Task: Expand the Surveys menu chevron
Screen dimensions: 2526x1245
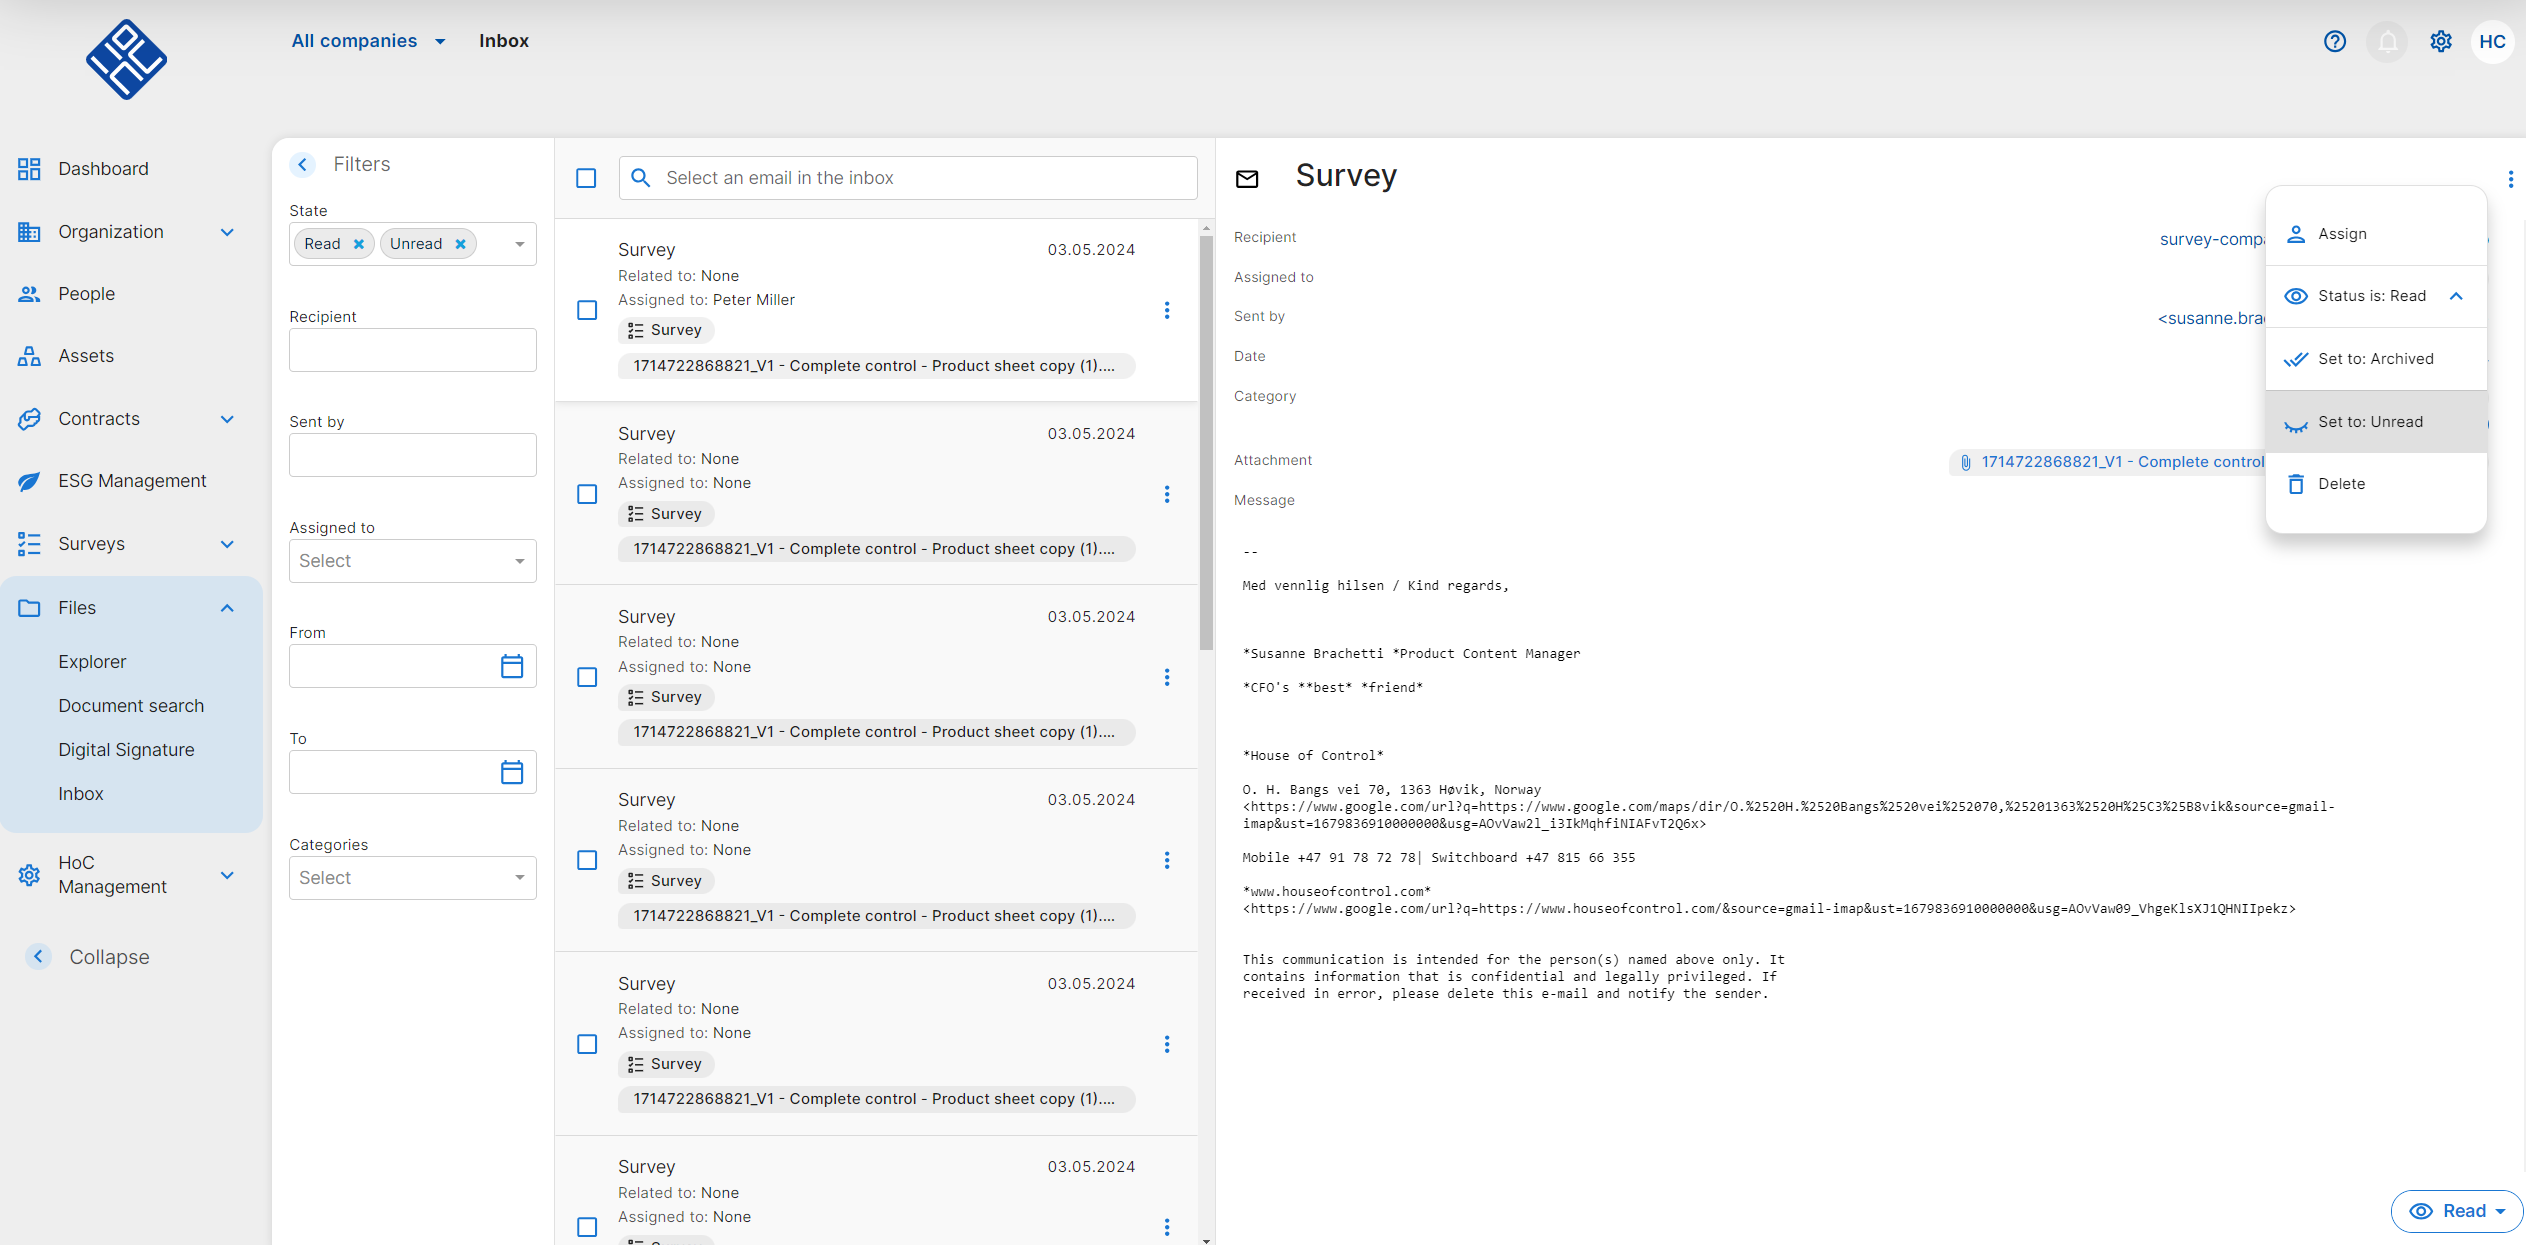Action: coord(227,544)
